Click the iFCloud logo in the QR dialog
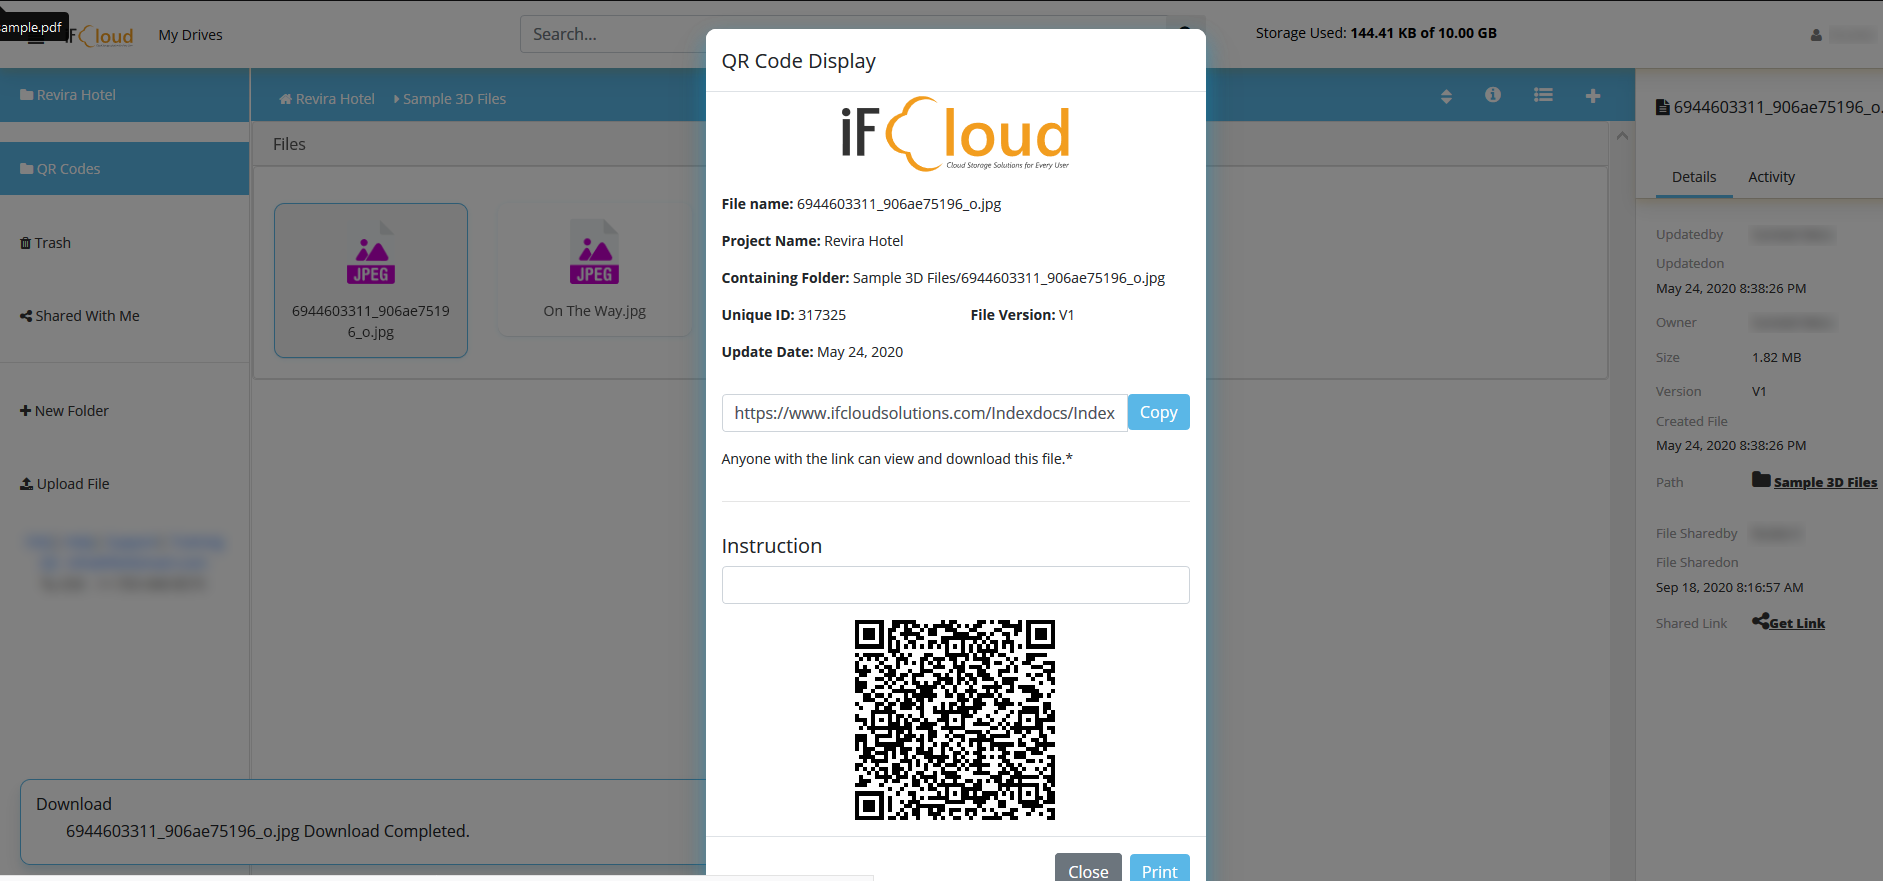Viewport: 1883px width, 881px height. pyautogui.click(x=955, y=134)
